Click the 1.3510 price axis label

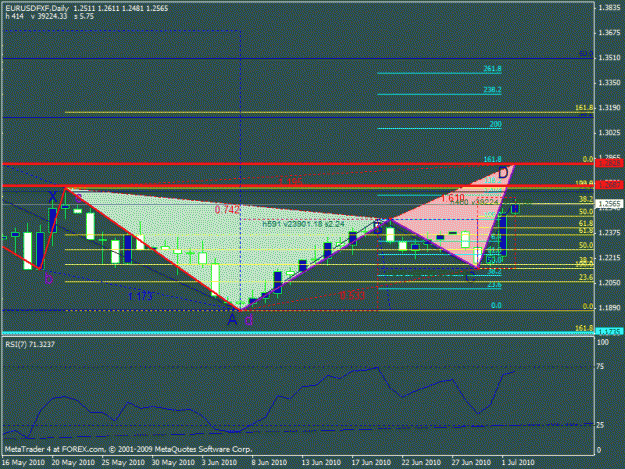pyautogui.click(x=609, y=58)
